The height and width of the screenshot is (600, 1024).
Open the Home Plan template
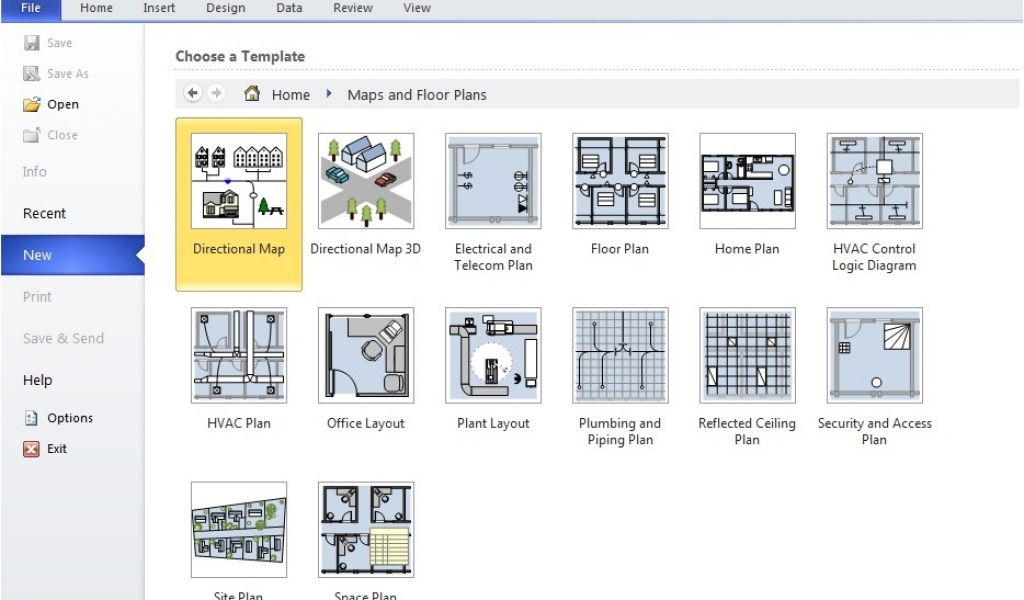pyautogui.click(x=747, y=181)
